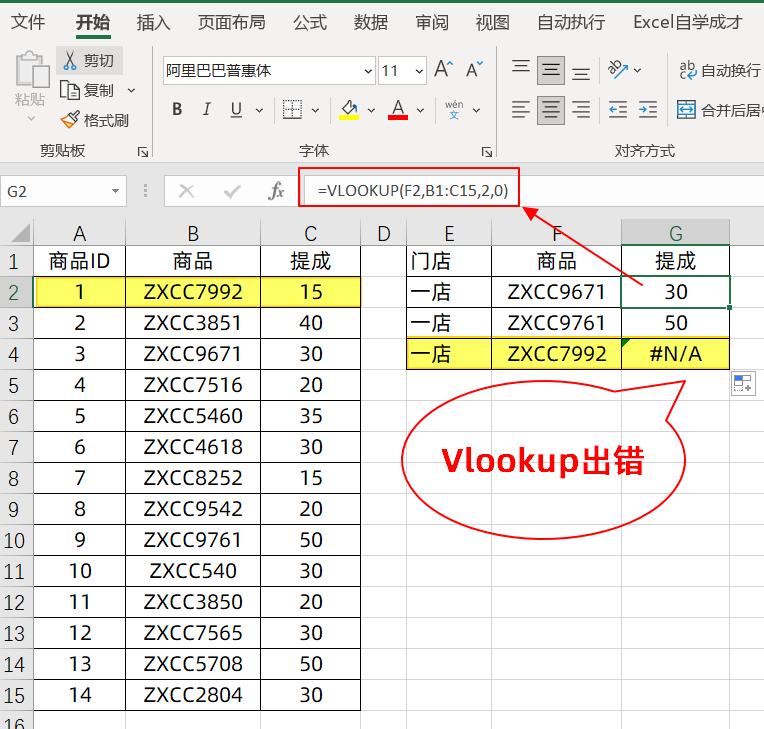Expand the phonetic guide options arrow

(x=477, y=111)
